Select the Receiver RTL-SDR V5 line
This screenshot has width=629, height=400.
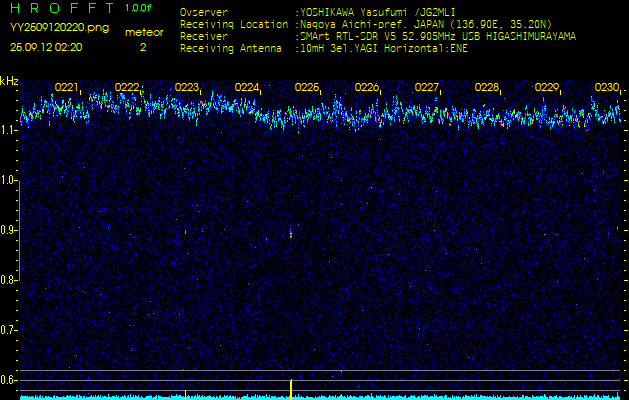[436, 35]
